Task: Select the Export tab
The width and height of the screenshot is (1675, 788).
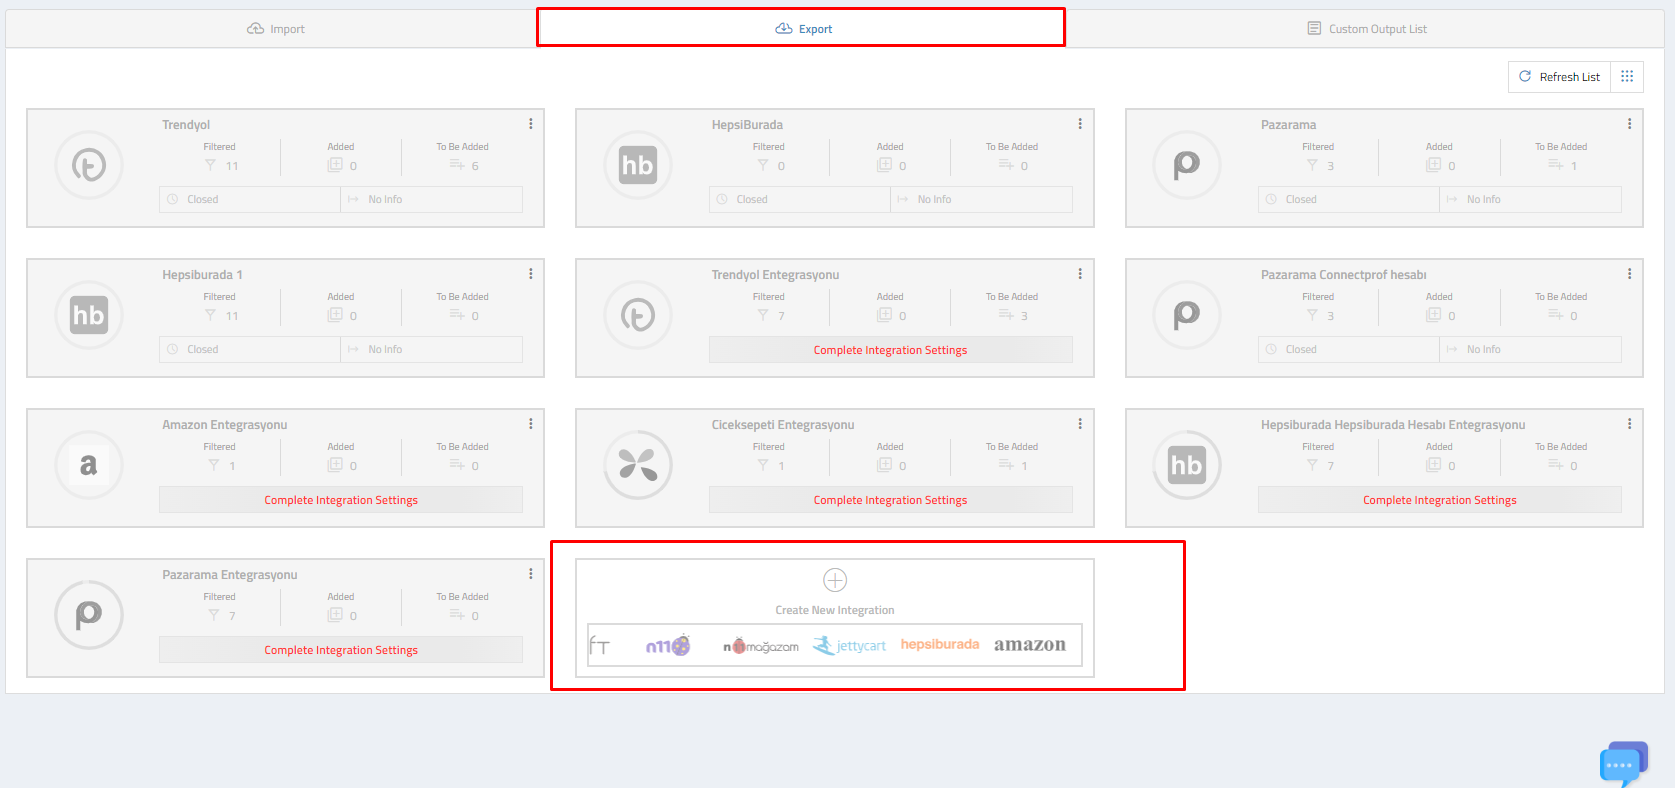Action: click(x=804, y=29)
